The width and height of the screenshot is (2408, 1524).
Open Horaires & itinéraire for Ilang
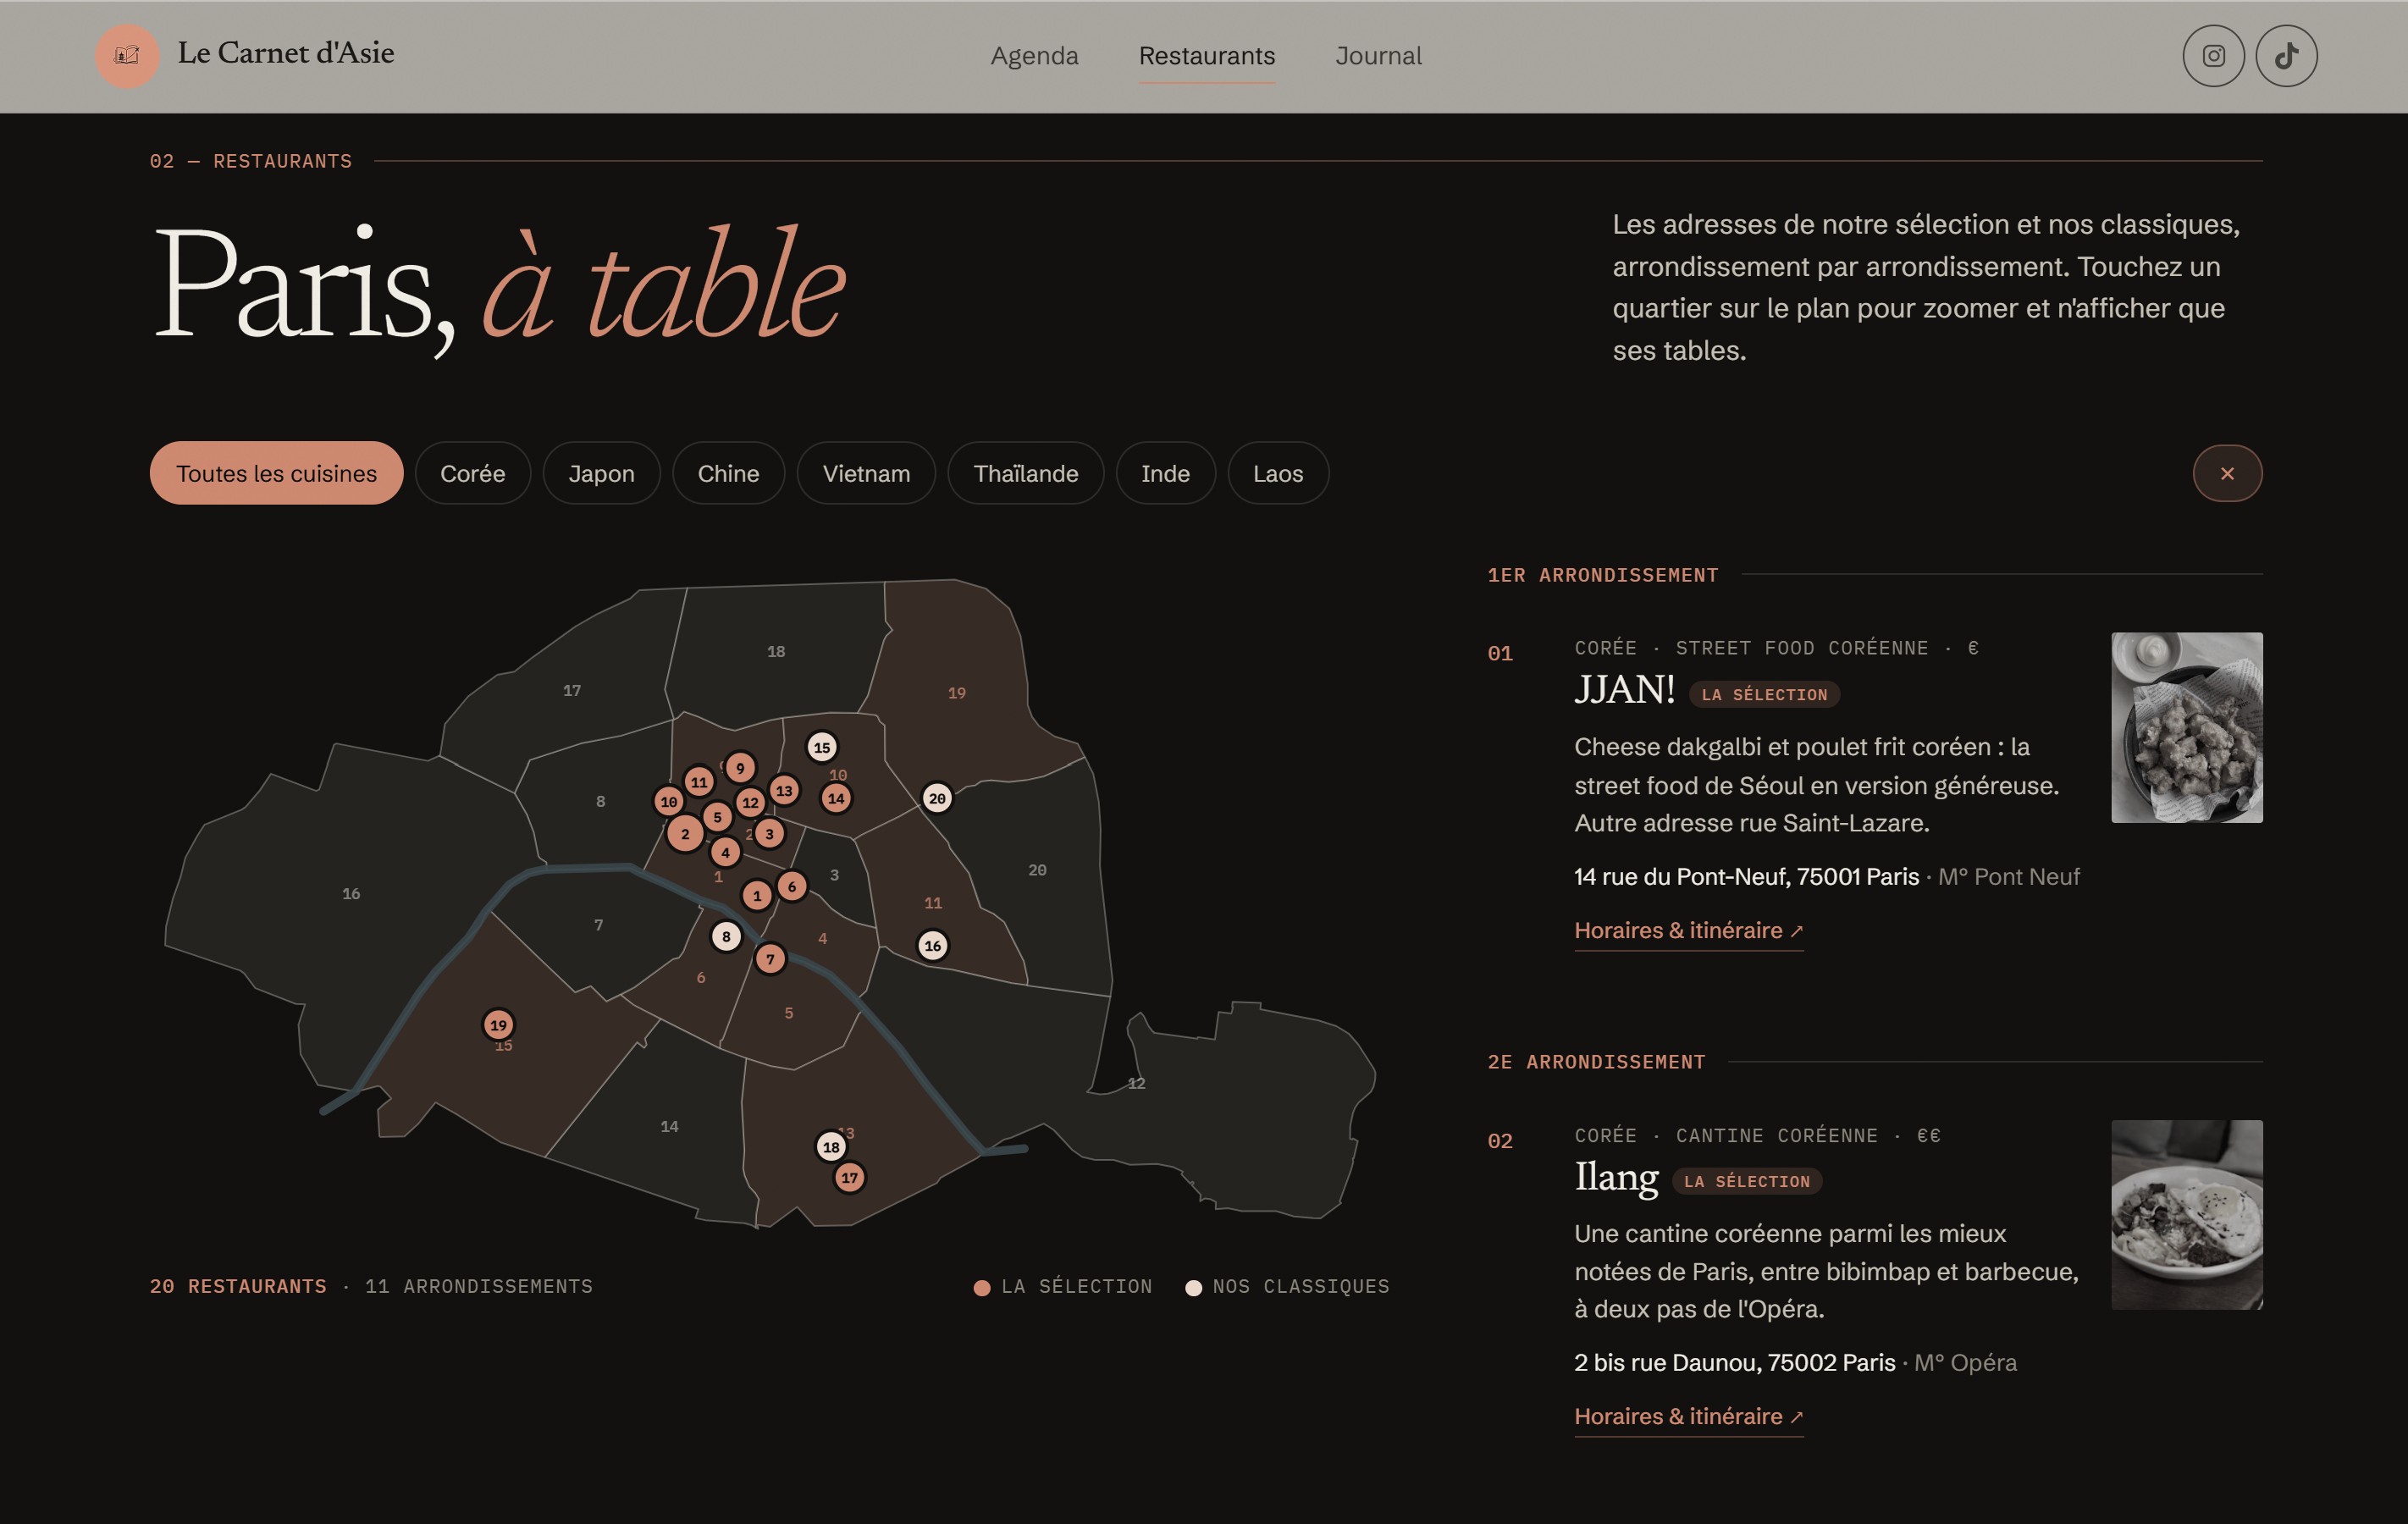coord(1689,1417)
